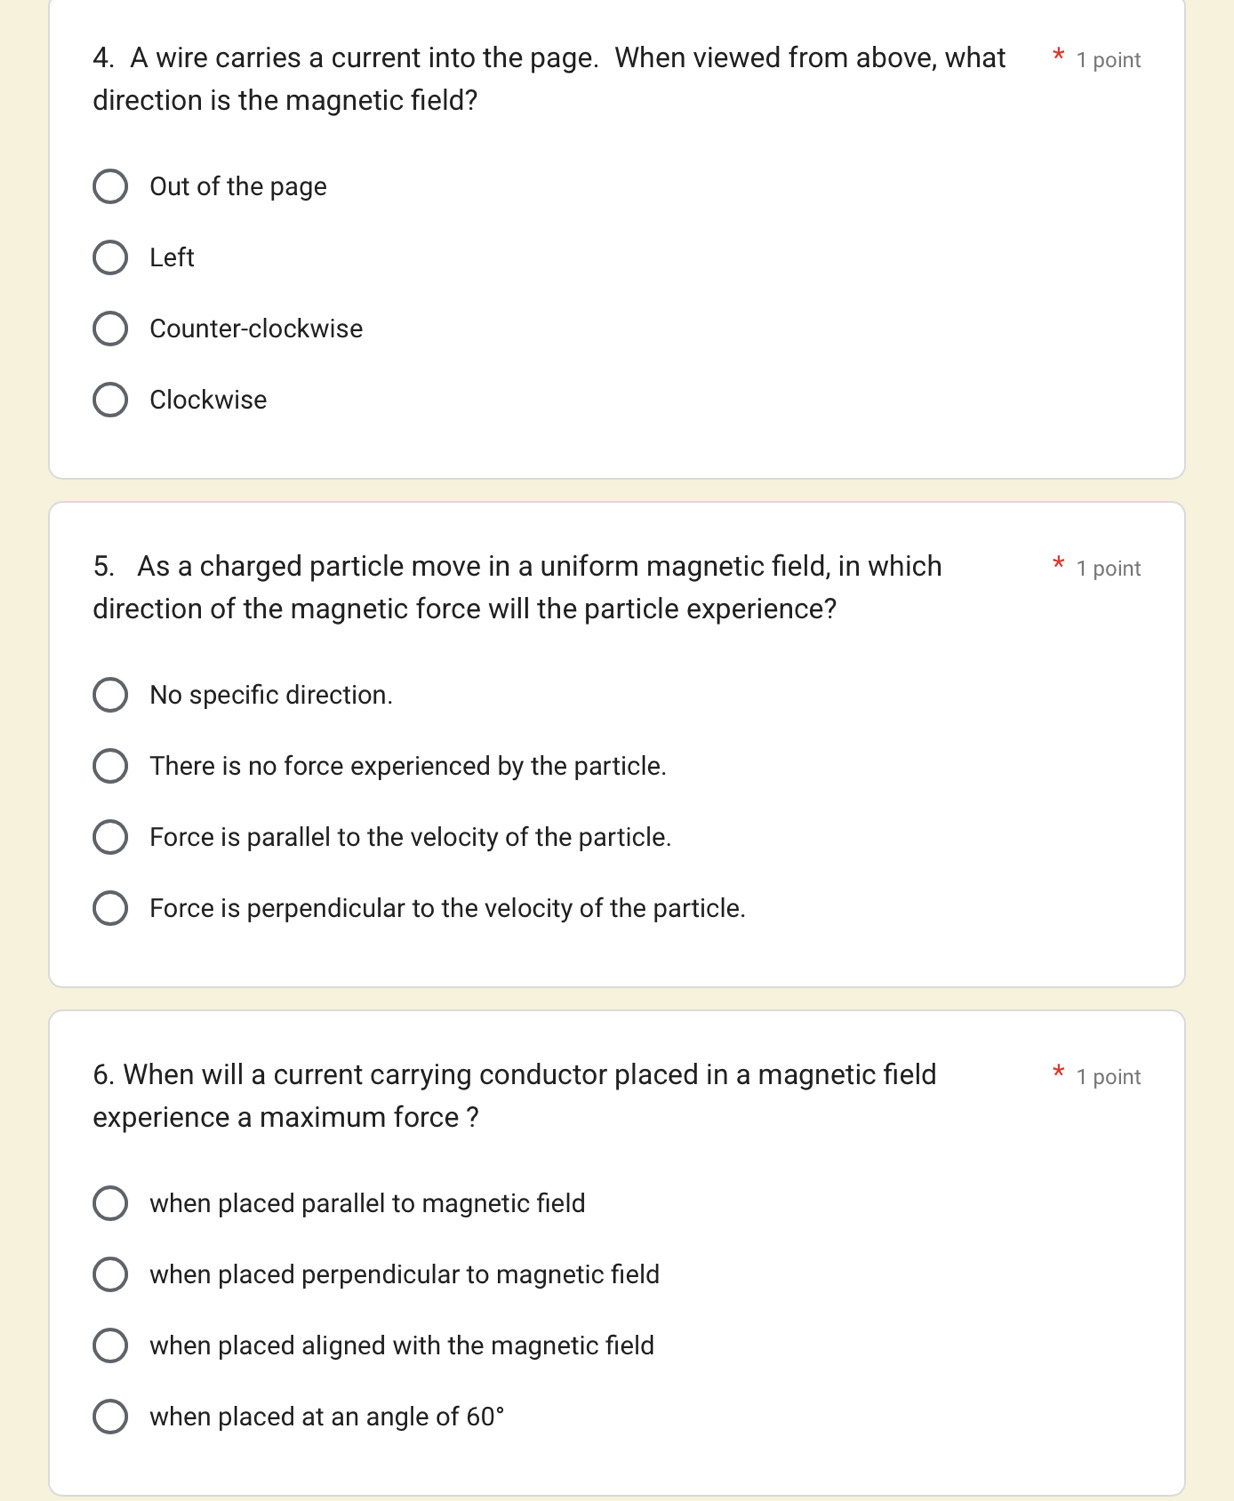Choose 'when placed perpendicular to magnetic field'
The width and height of the screenshot is (1234, 1501).
[x=110, y=1274]
